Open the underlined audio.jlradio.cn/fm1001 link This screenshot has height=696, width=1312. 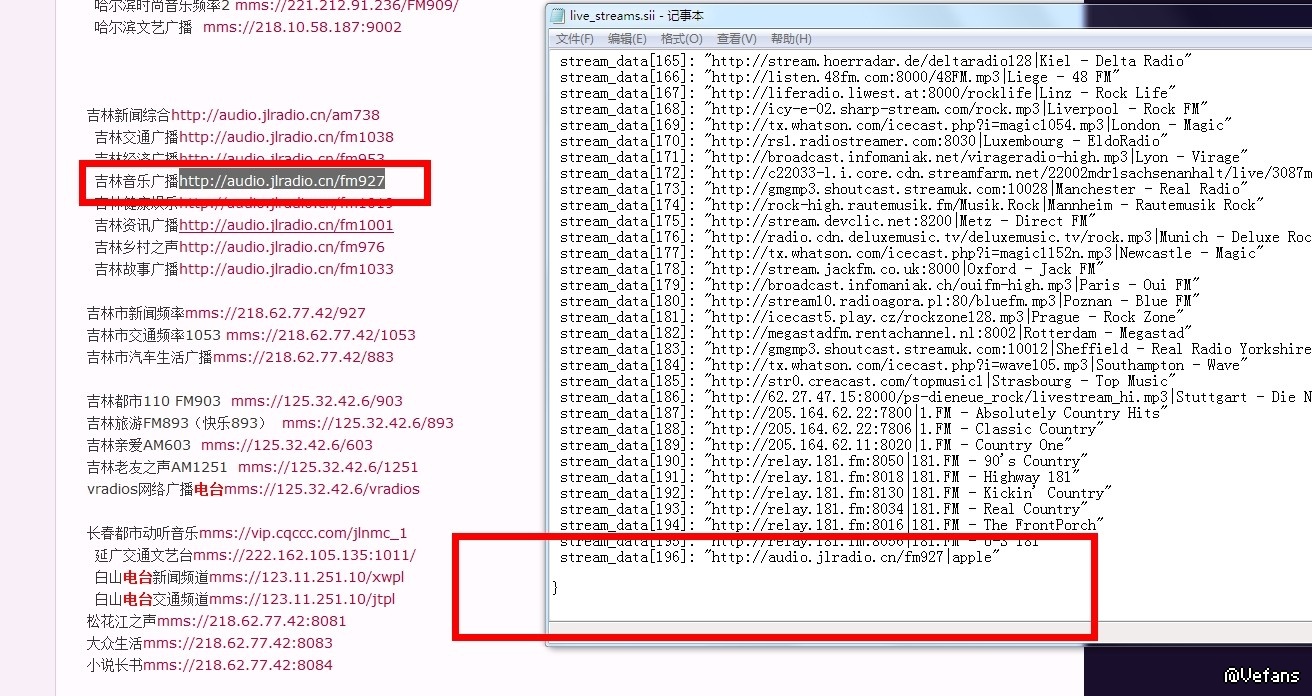pyautogui.click(x=287, y=225)
